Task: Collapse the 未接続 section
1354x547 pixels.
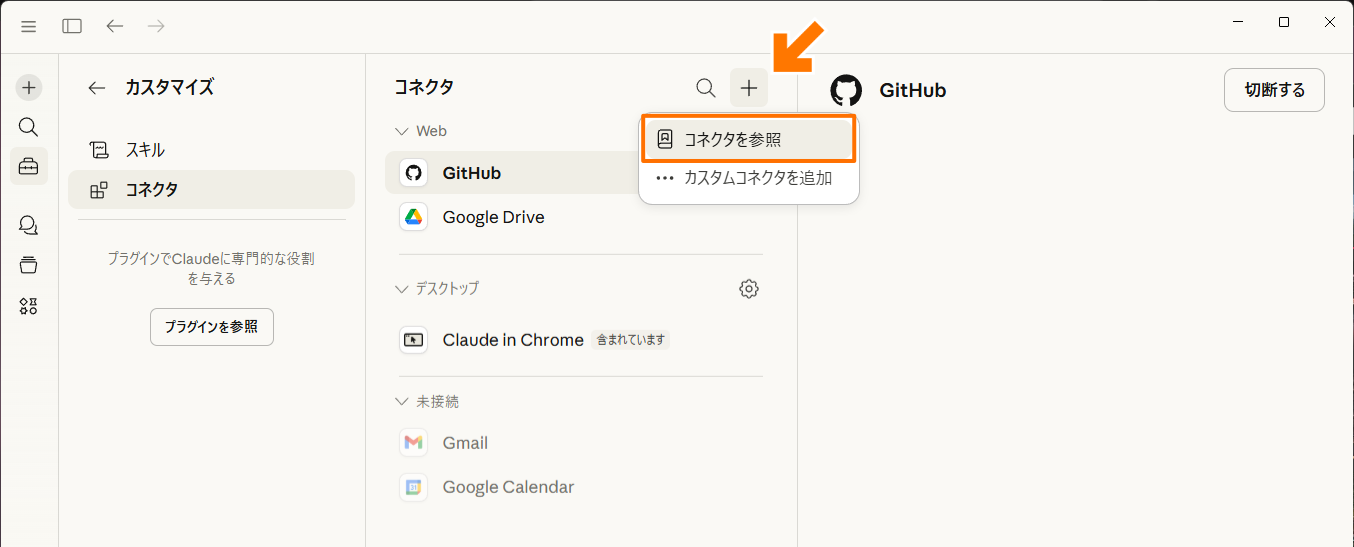Action: pyautogui.click(x=402, y=402)
